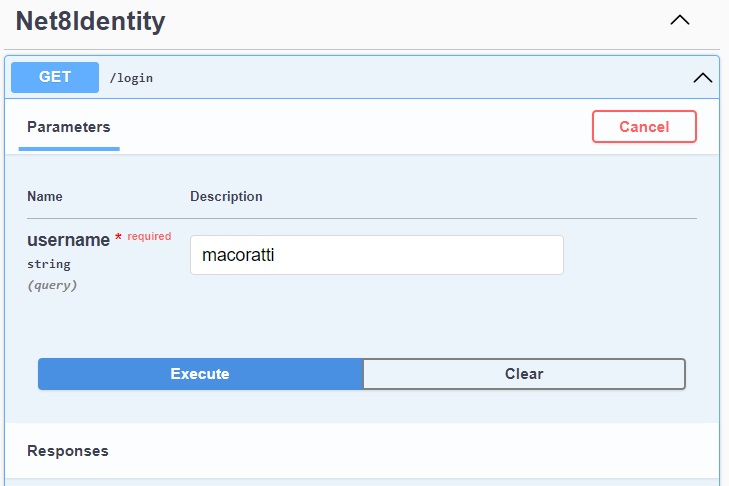Click the Responses section heading
Screen dimensions: 729x486
(68, 451)
